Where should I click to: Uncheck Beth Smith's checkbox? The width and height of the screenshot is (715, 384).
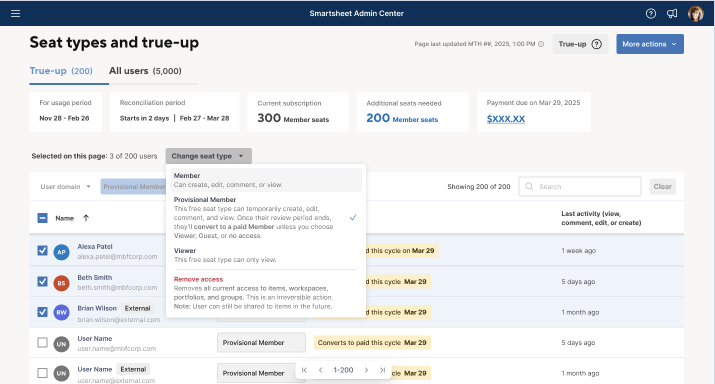click(x=42, y=281)
